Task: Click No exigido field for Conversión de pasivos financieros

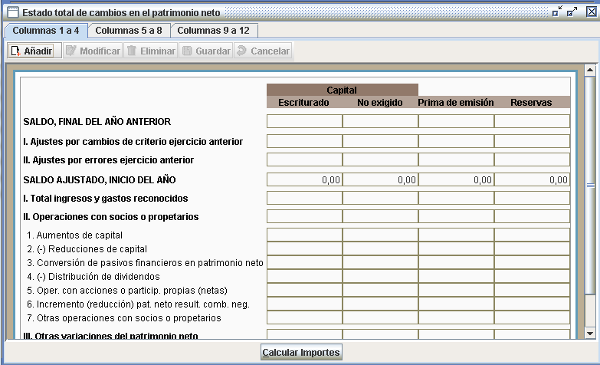Action: [380, 262]
